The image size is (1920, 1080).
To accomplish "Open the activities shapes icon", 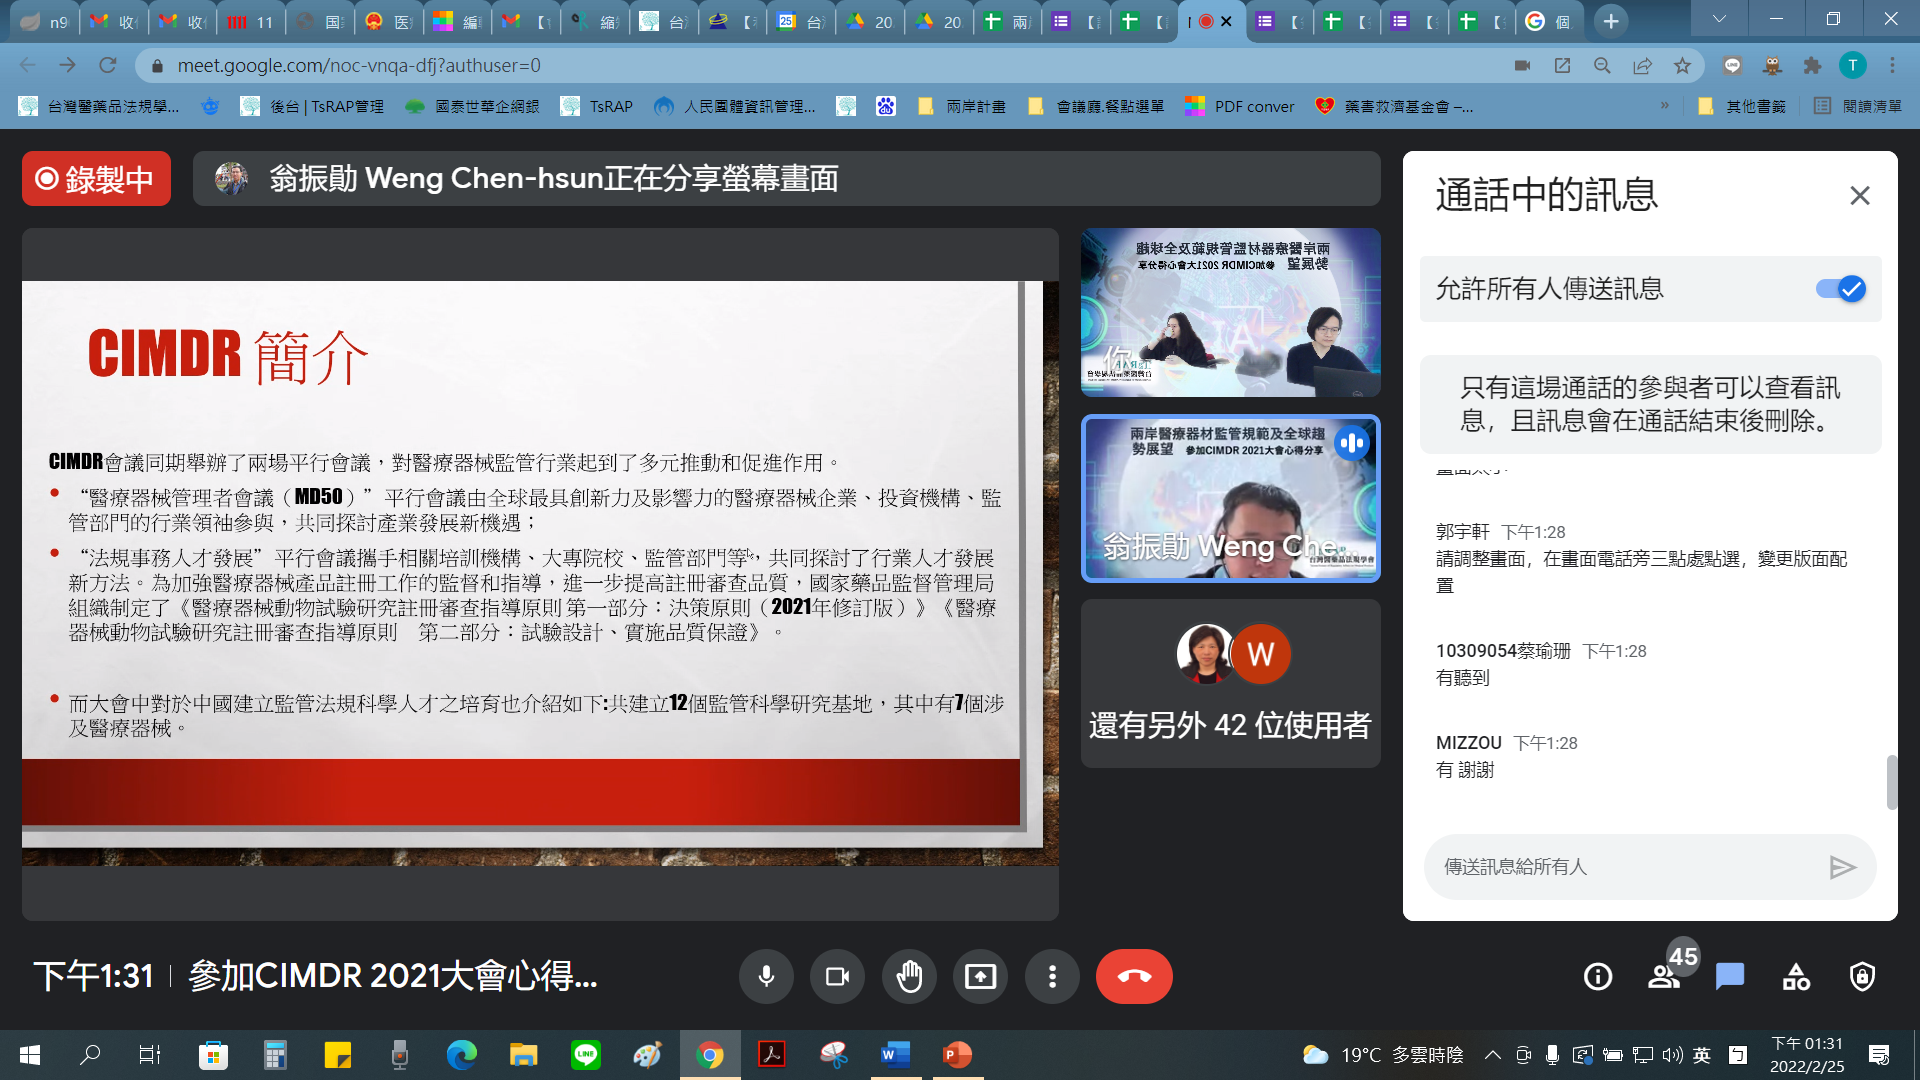I will coord(1796,977).
